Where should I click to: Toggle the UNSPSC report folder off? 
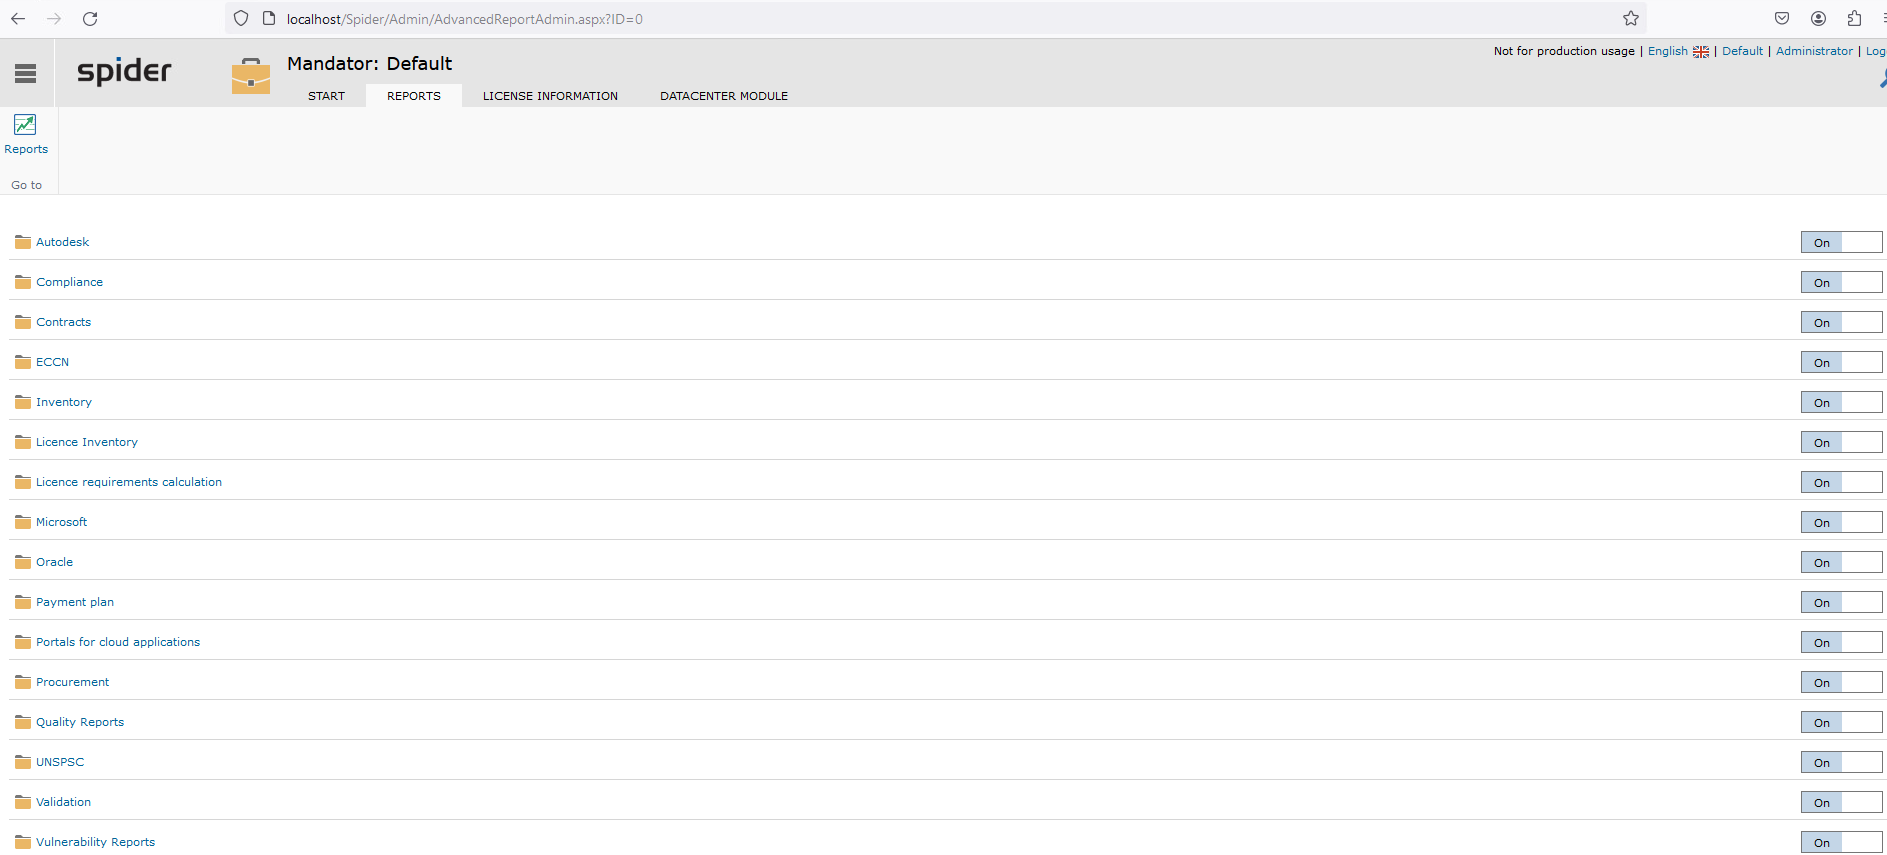point(1842,762)
